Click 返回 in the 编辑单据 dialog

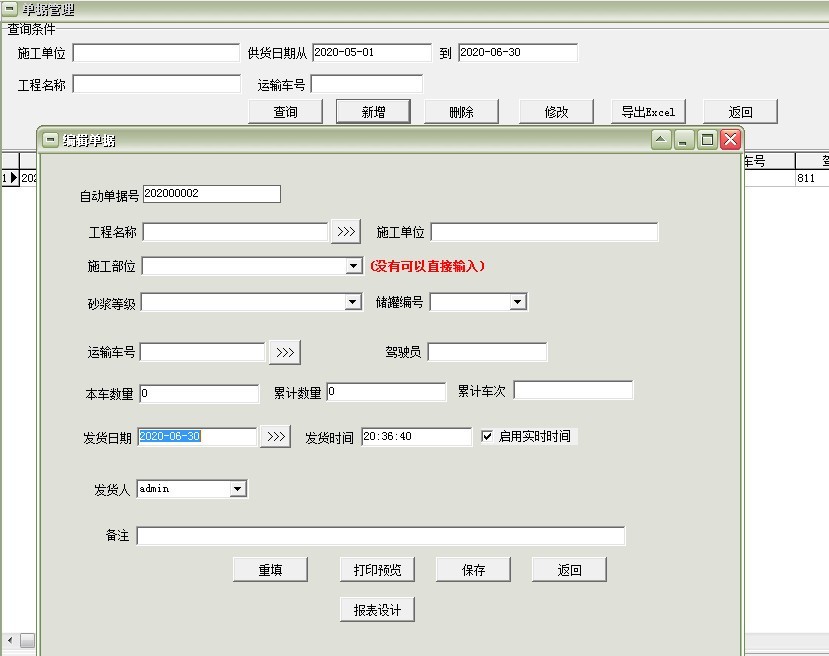click(x=569, y=569)
